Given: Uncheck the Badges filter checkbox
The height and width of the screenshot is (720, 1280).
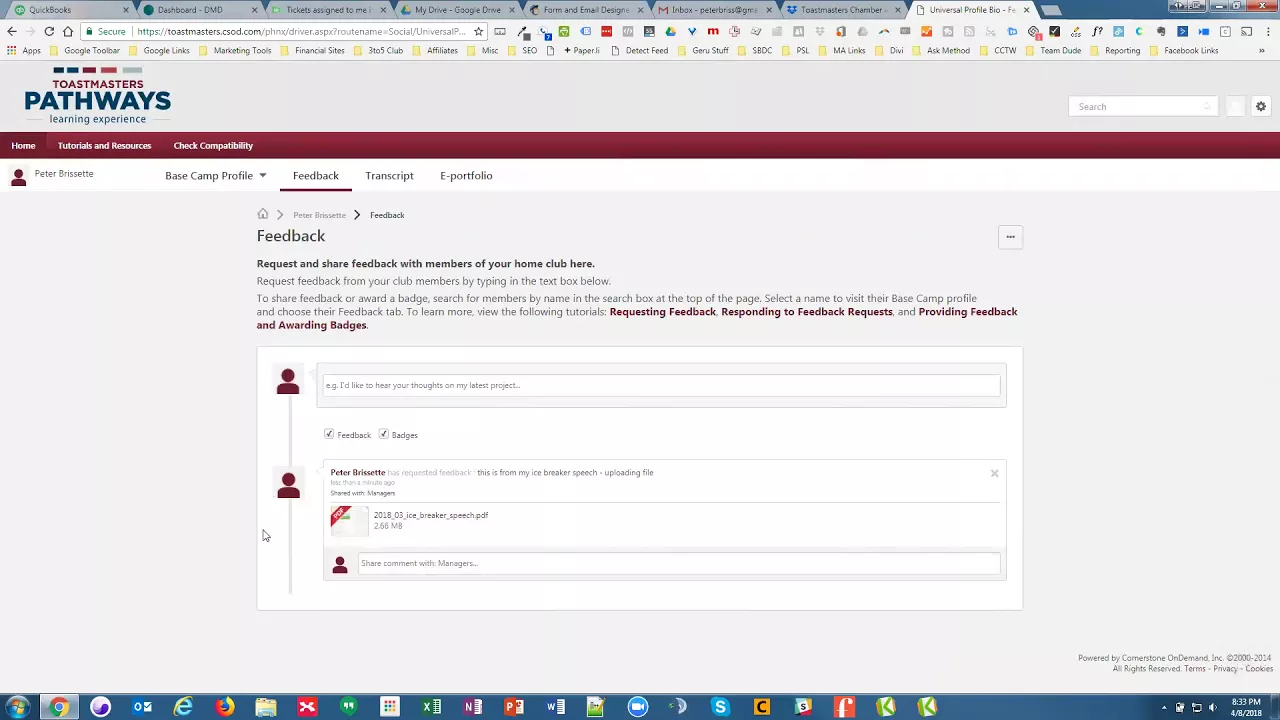Looking at the screenshot, I should point(383,434).
